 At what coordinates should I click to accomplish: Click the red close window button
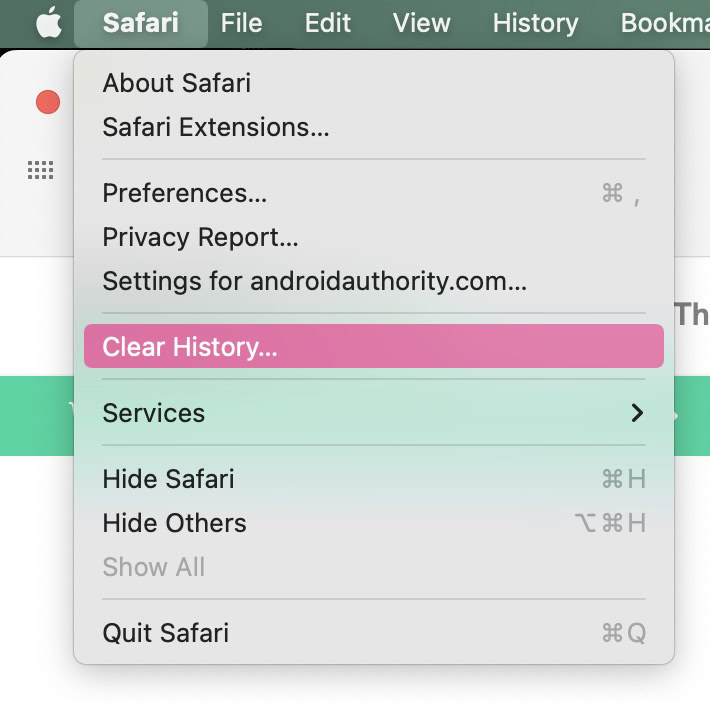point(47,102)
